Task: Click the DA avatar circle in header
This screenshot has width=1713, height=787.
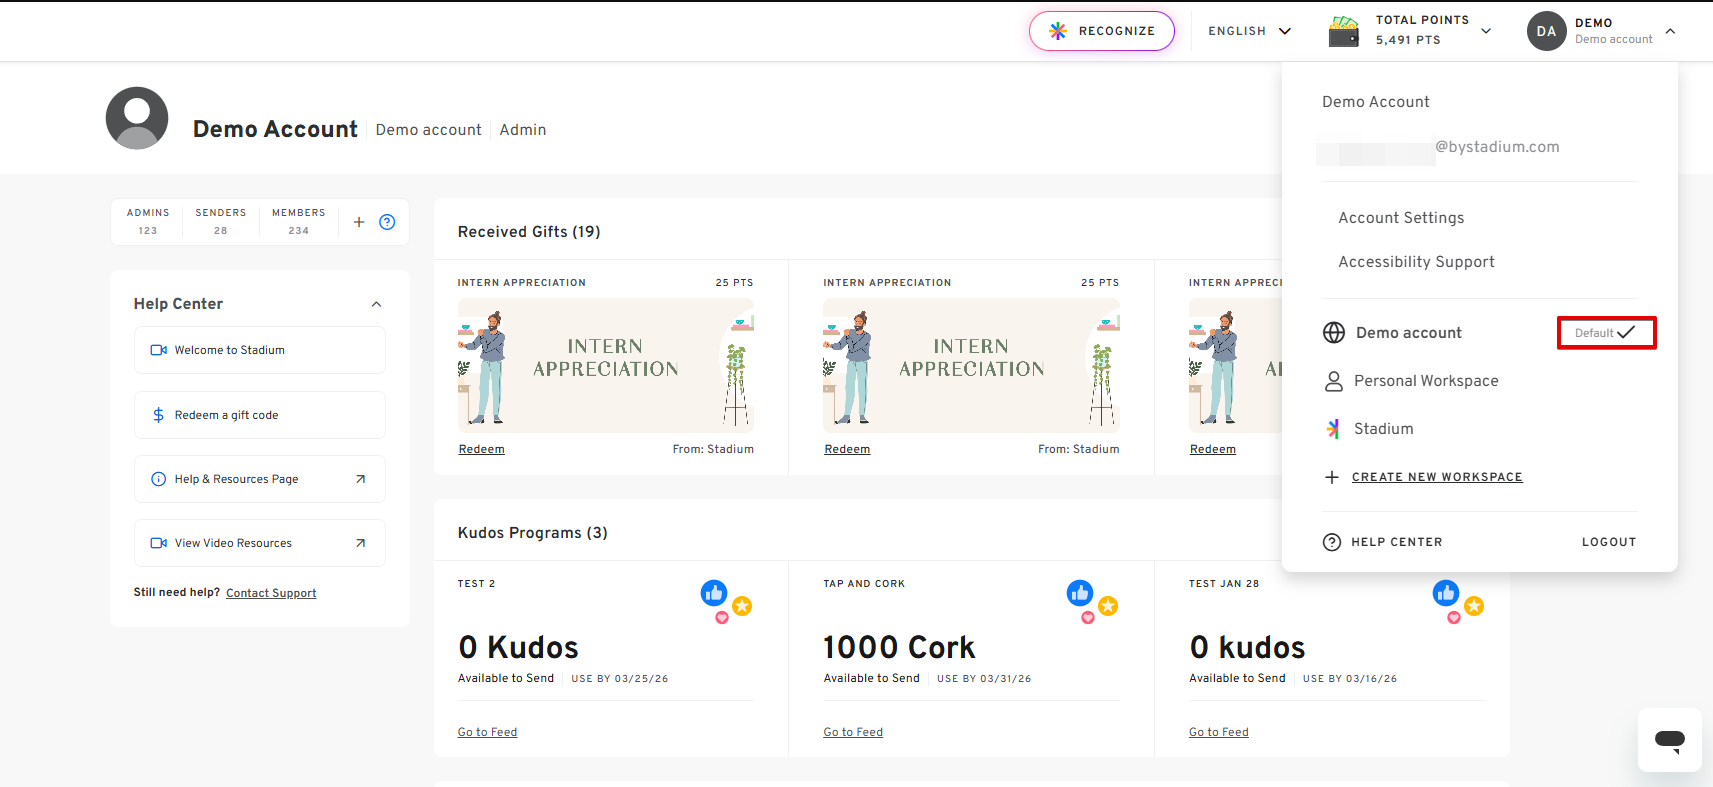Action: point(1546,31)
